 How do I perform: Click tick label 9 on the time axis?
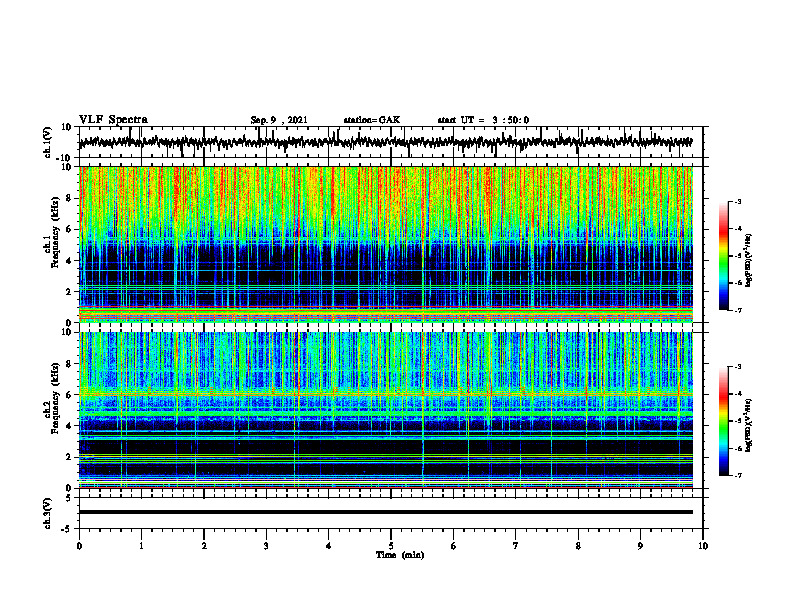(640, 546)
